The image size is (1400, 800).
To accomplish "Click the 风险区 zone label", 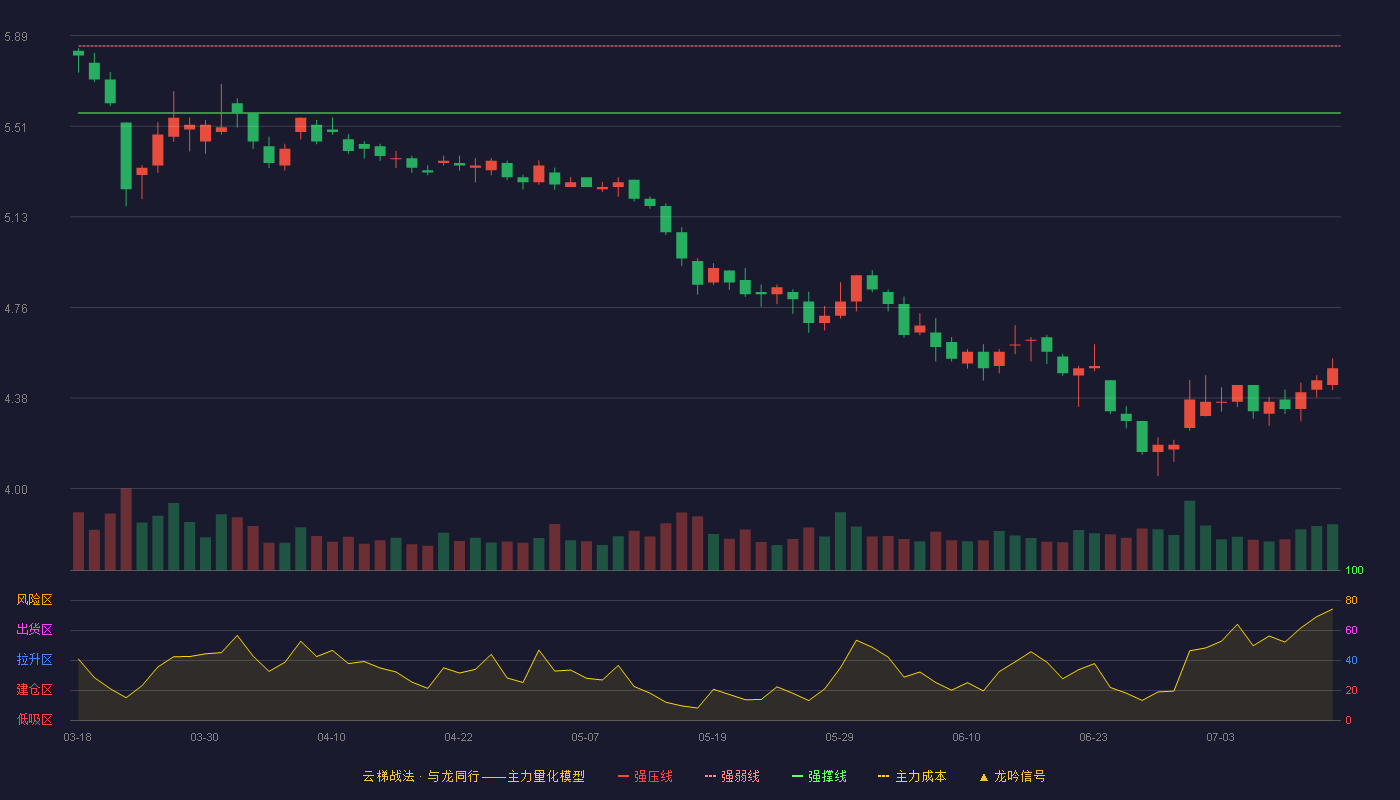I will 34,600.
